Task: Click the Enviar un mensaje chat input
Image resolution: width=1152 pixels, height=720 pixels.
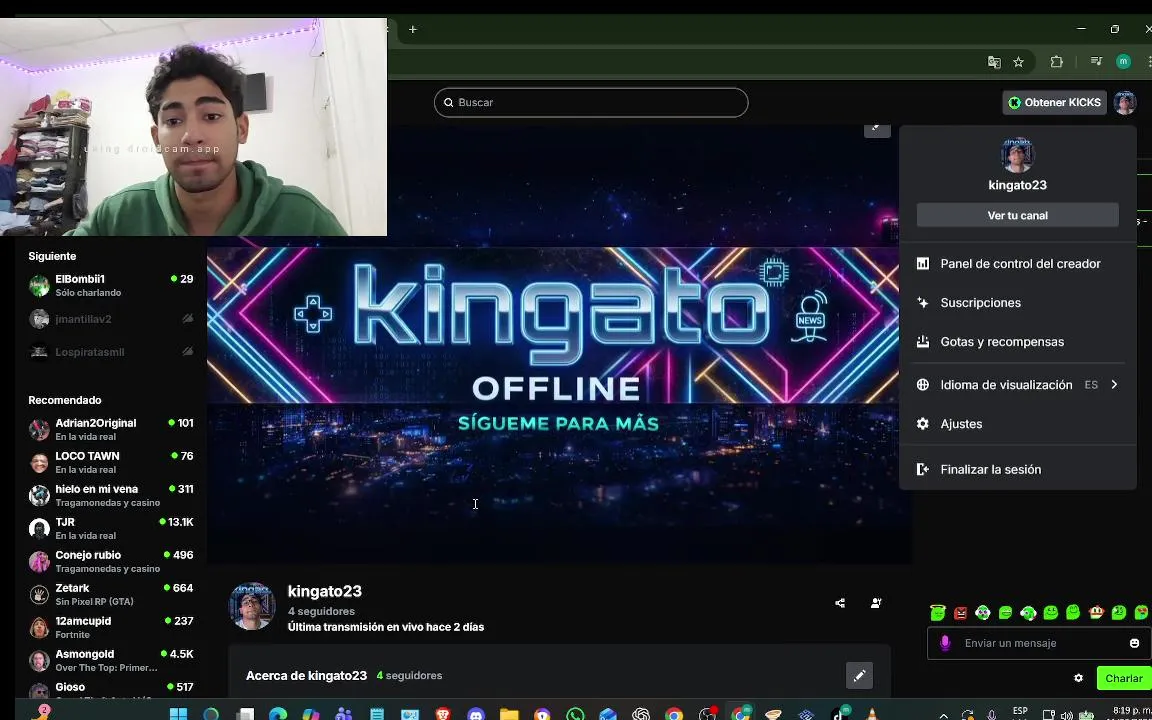Action: pyautogui.click(x=1040, y=643)
